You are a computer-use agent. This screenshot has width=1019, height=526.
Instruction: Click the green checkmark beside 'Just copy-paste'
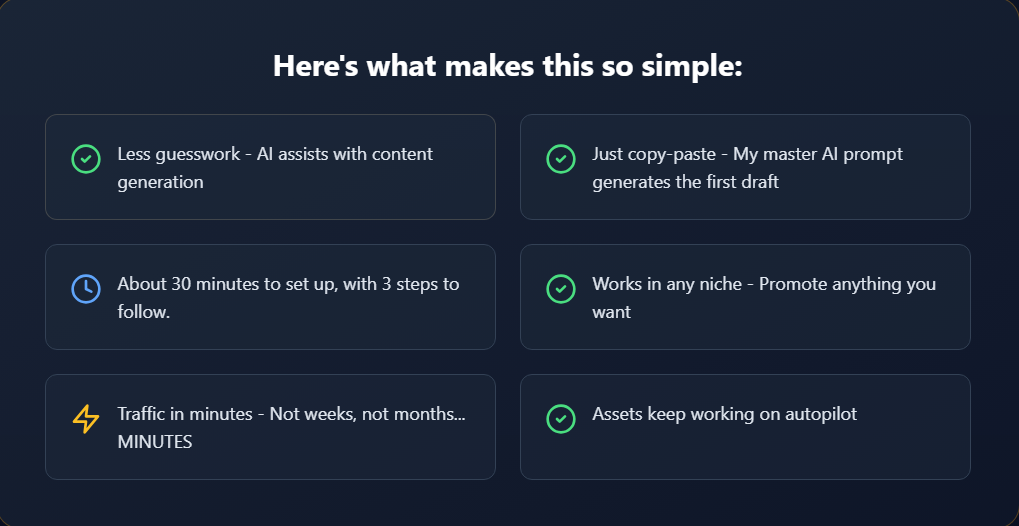tap(561, 158)
